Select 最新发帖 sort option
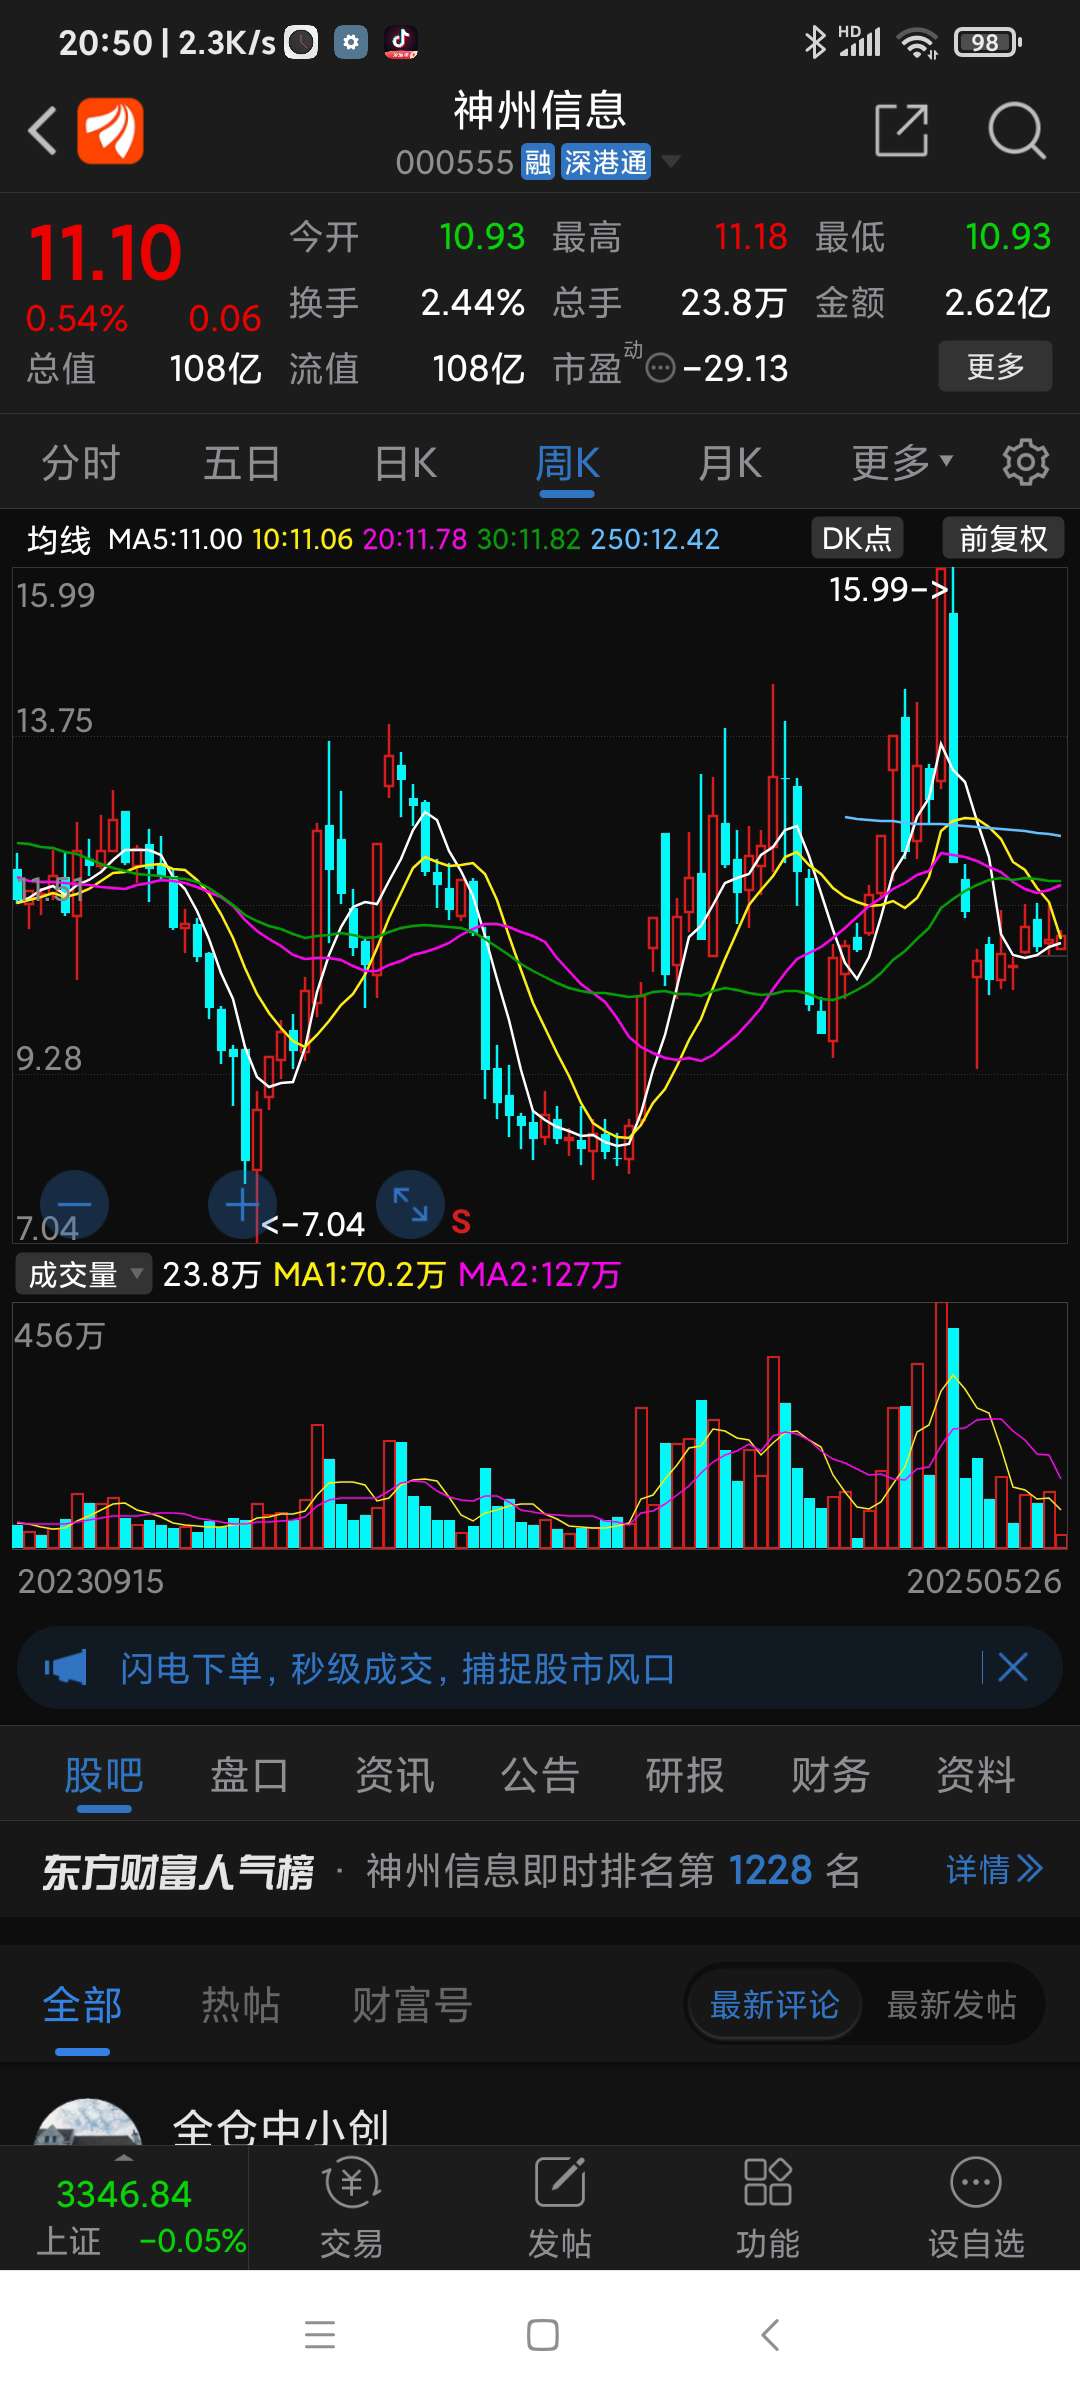This screenshot has height=2400, width=1080. pyautogui.click(x=952, y=2004)
